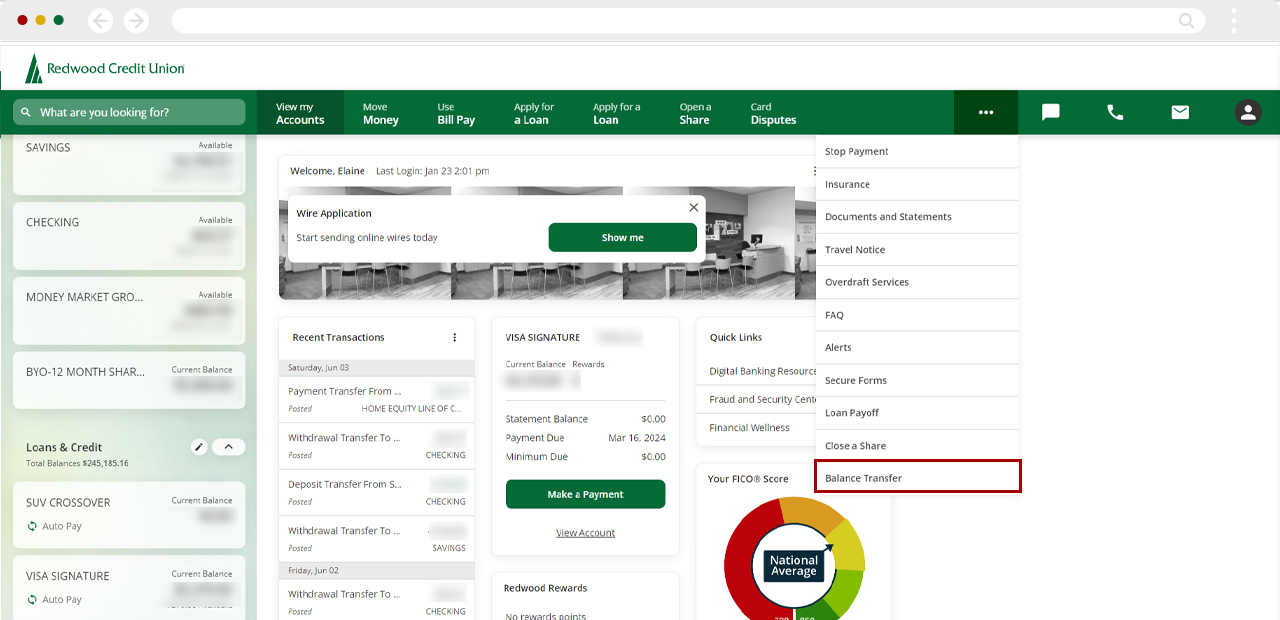Open Digital Banking Resource quick link
This screenshot has width=1280, height=620.
point(763,371)
